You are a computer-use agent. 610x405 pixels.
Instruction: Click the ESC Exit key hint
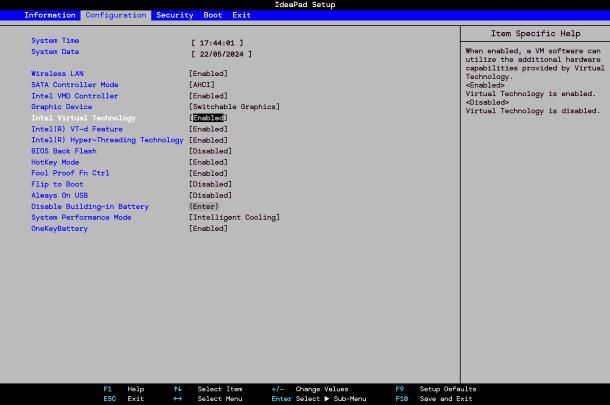(124, 399)
